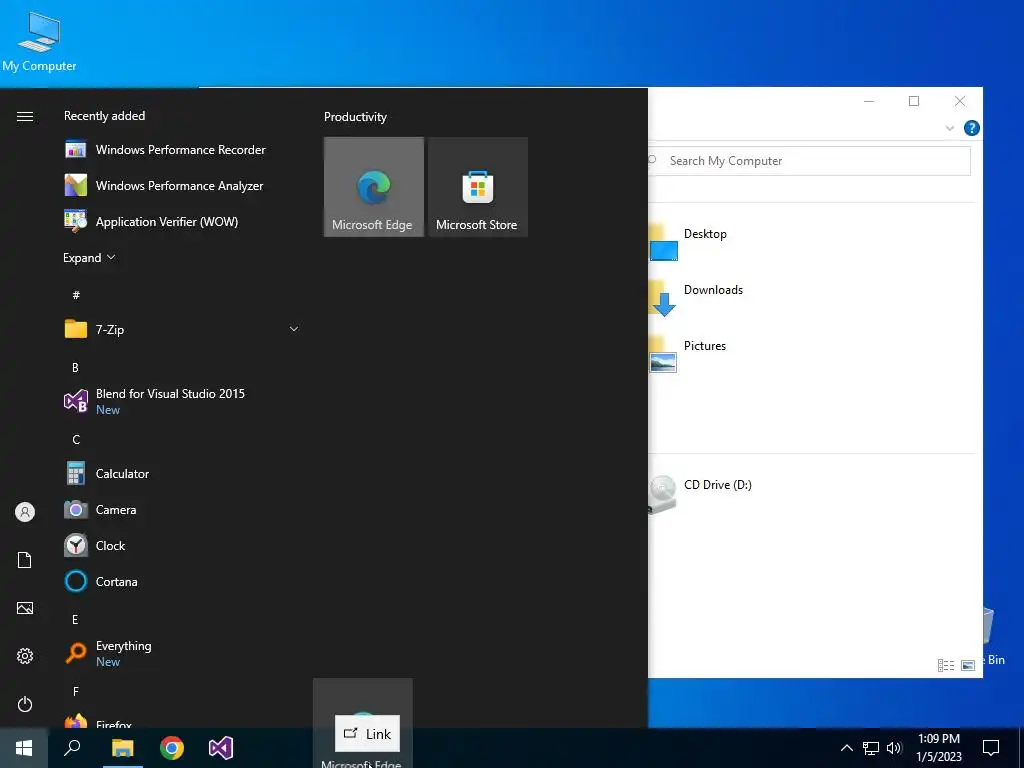
Task: Open the Everything search app
Action: [181, 653]
